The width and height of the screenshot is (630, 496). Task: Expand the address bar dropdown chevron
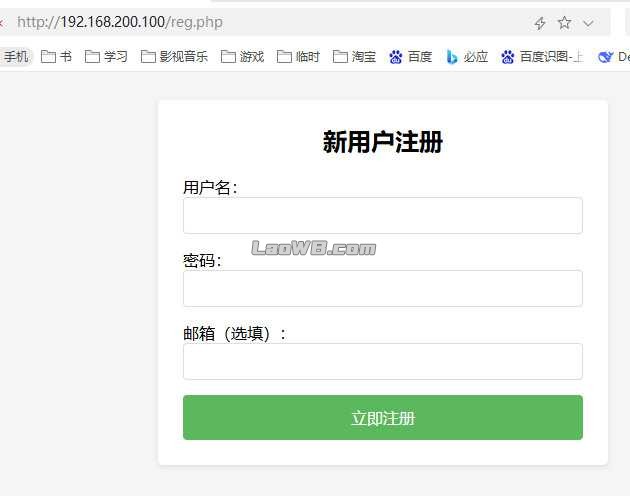point(589,23)
